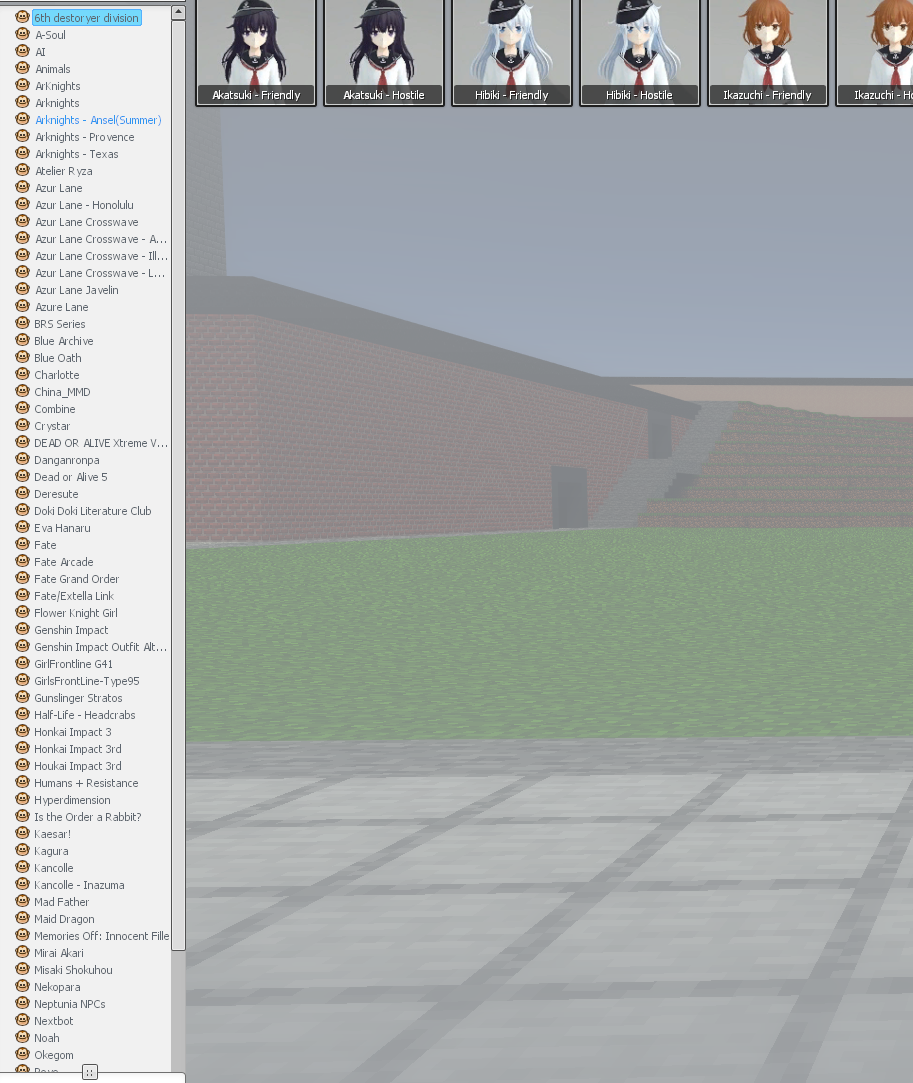Click the monkey icon beside Hyperdimension
913x1083 pixels.
point(23,799)
